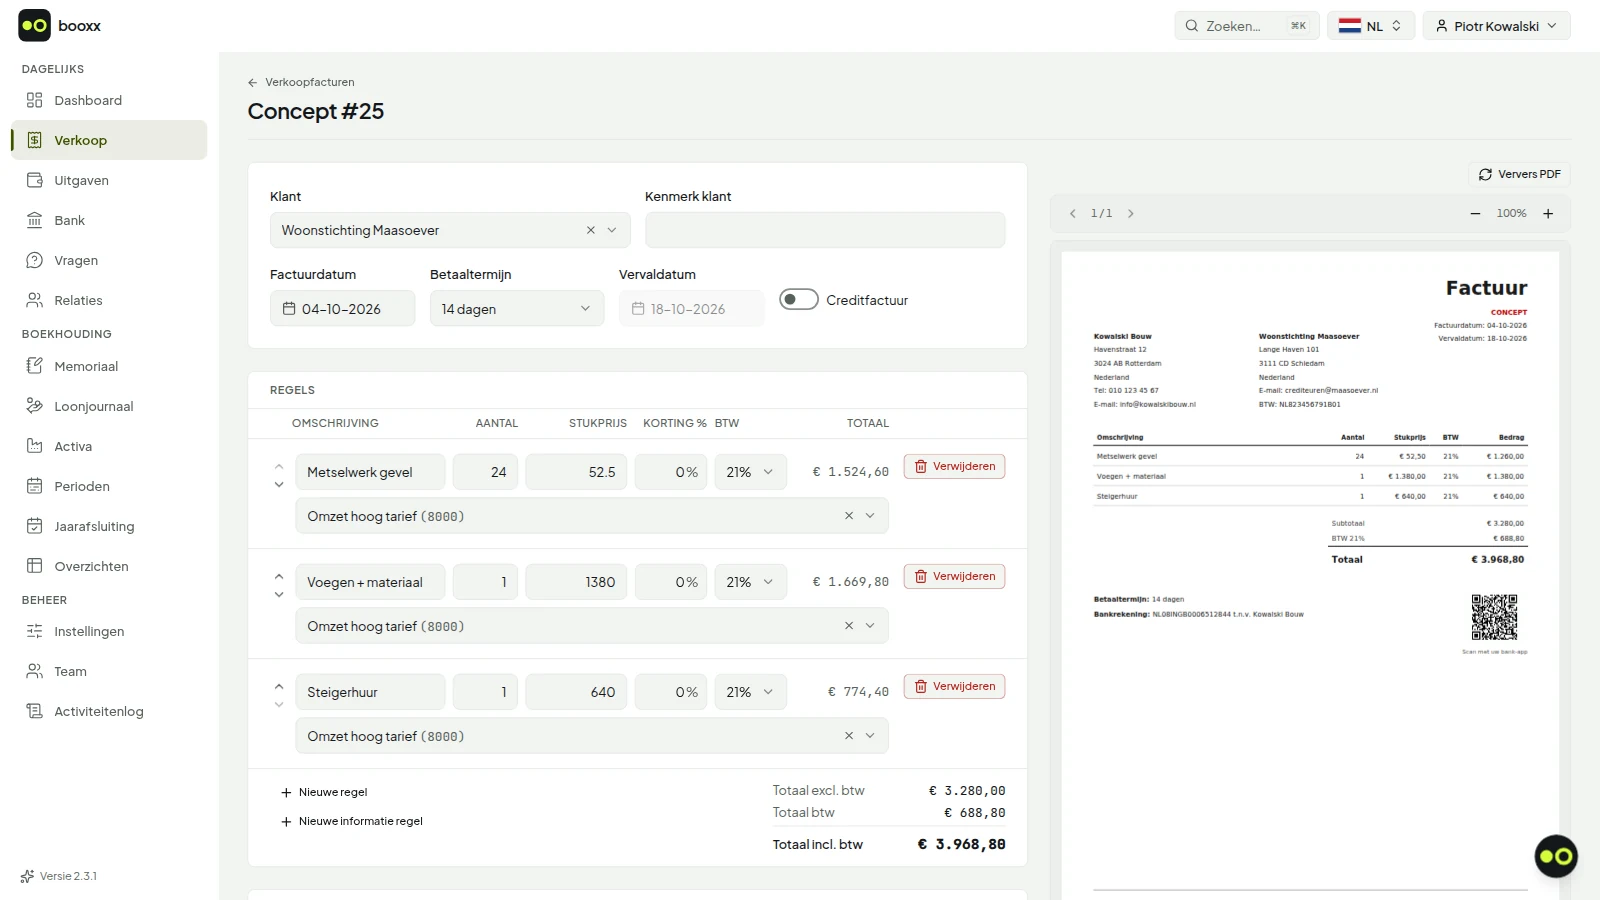Zoom in the PDF preview with plus icon
Image resolution: width=1600 pixels, height=900 pixels.
tap(1548, 213)
